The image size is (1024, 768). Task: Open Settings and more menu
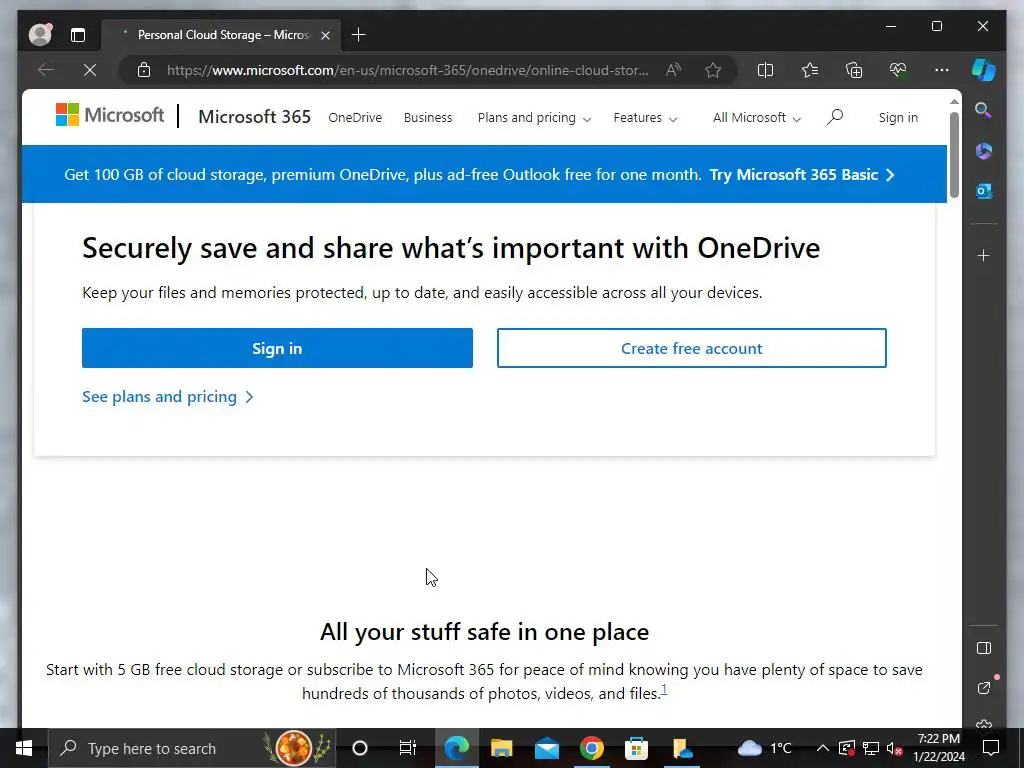[x=942, y=70]
